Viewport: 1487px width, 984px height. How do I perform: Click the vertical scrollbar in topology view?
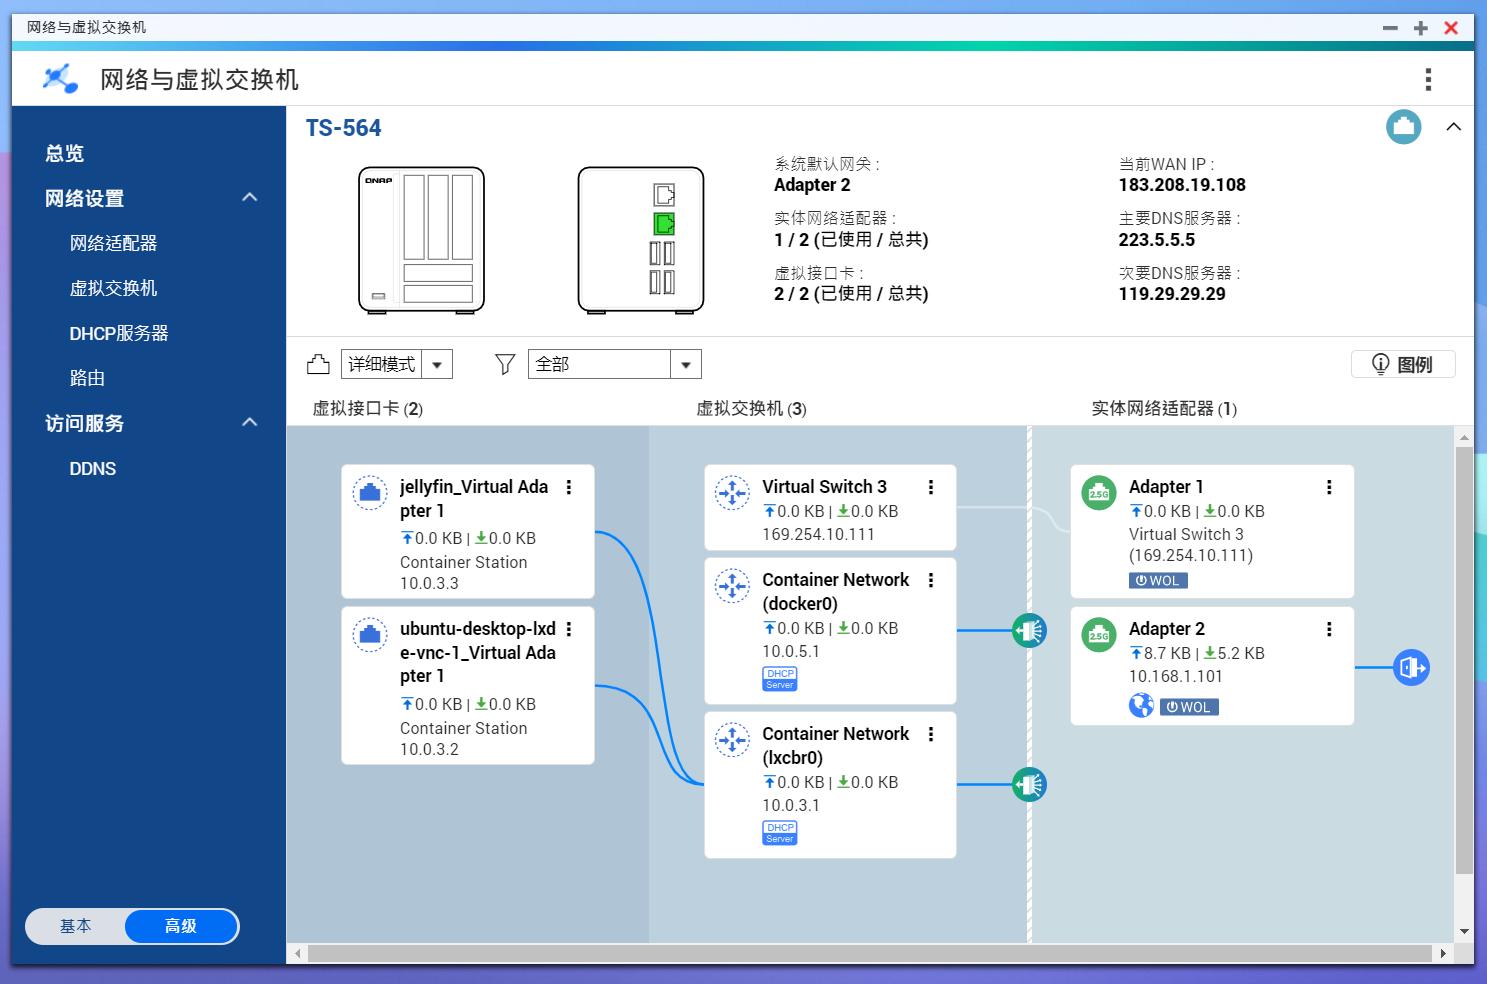click(x=1463, y=660)
